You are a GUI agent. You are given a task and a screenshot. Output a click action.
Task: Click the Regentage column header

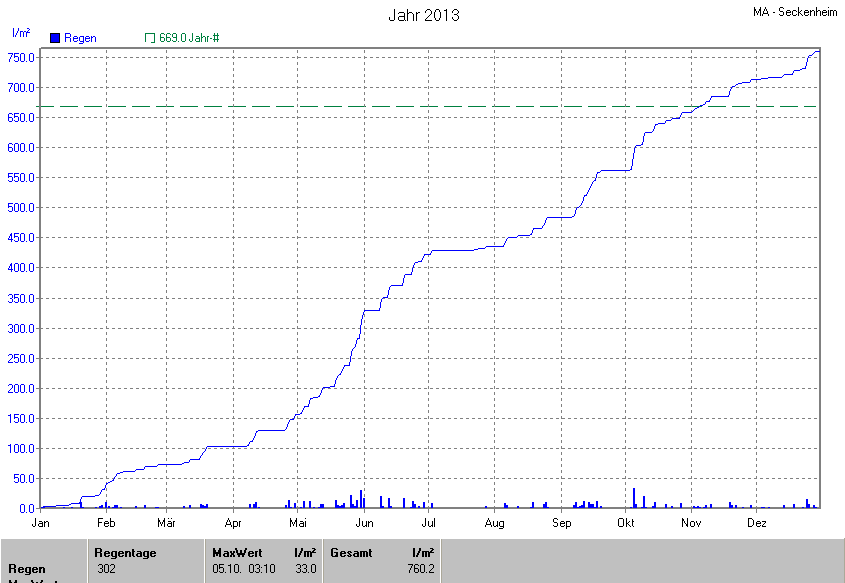point(125,553)
